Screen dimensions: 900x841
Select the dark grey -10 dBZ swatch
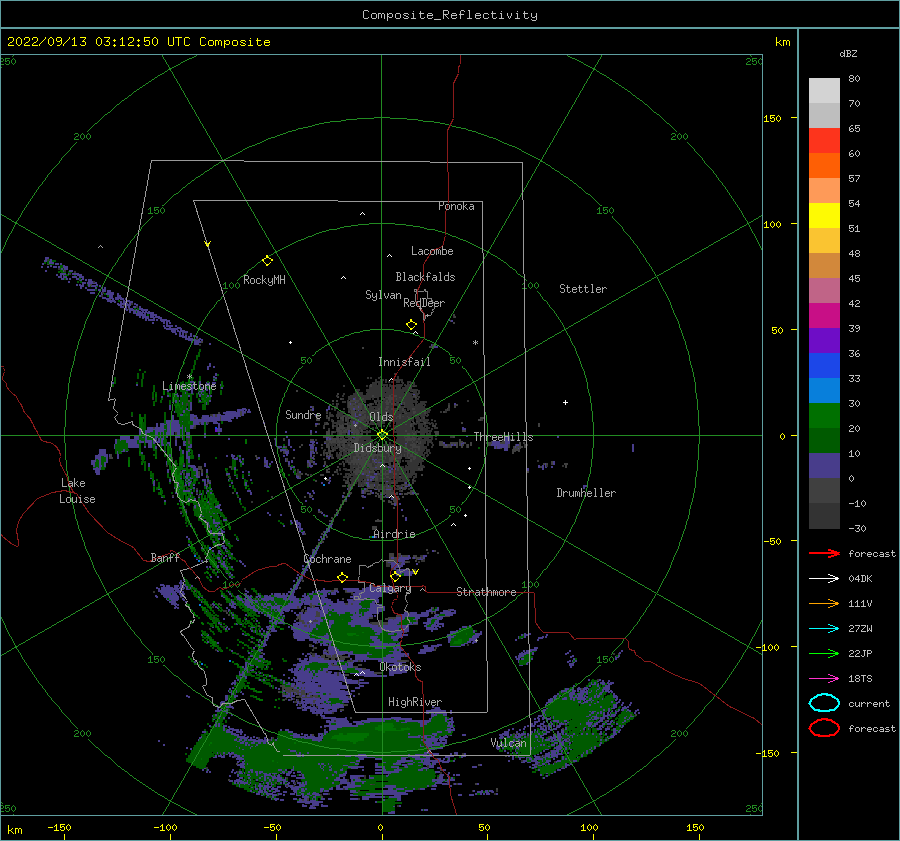[824, 516]
